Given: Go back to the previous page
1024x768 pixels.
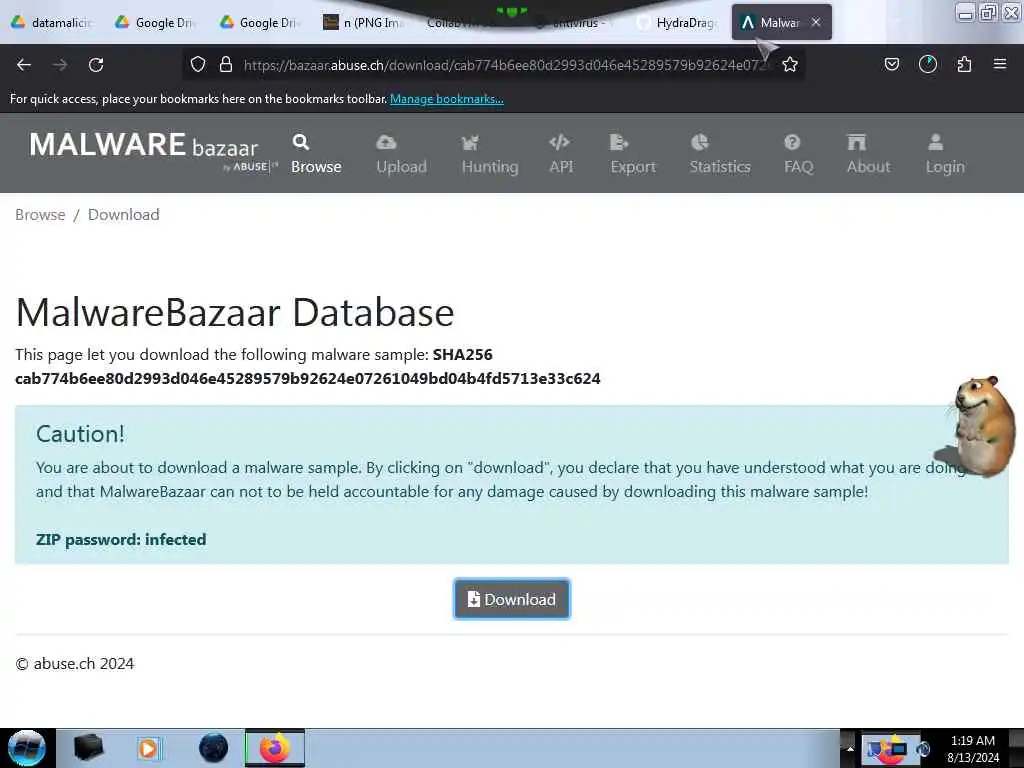Looking at the screenshot, I should 24,65.
